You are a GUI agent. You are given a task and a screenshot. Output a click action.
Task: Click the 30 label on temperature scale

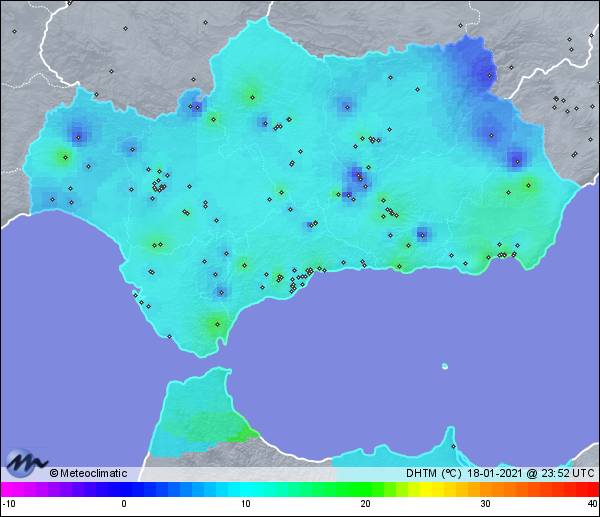click(485, 504)
